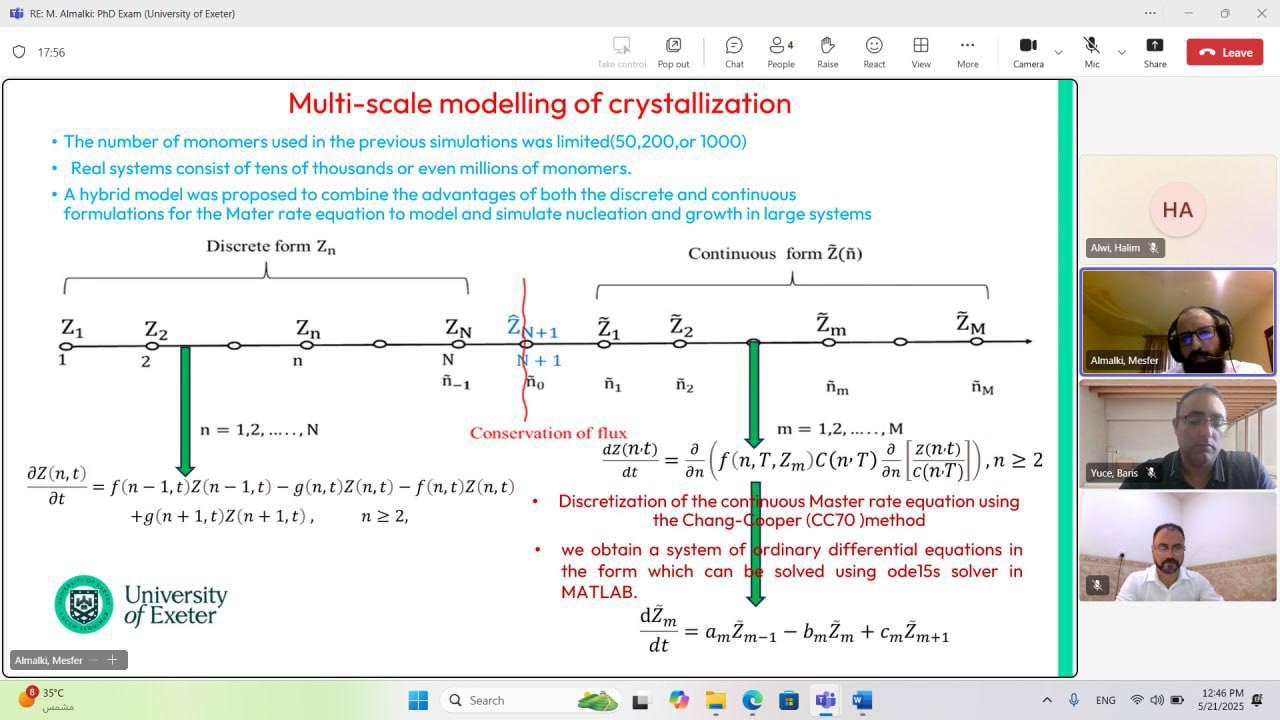Image resolution: width=1280 pixels, height=720 pixels.
Task: Toggle the Mic mute state
Action: pyautogui.click(x=1091, y=52)
